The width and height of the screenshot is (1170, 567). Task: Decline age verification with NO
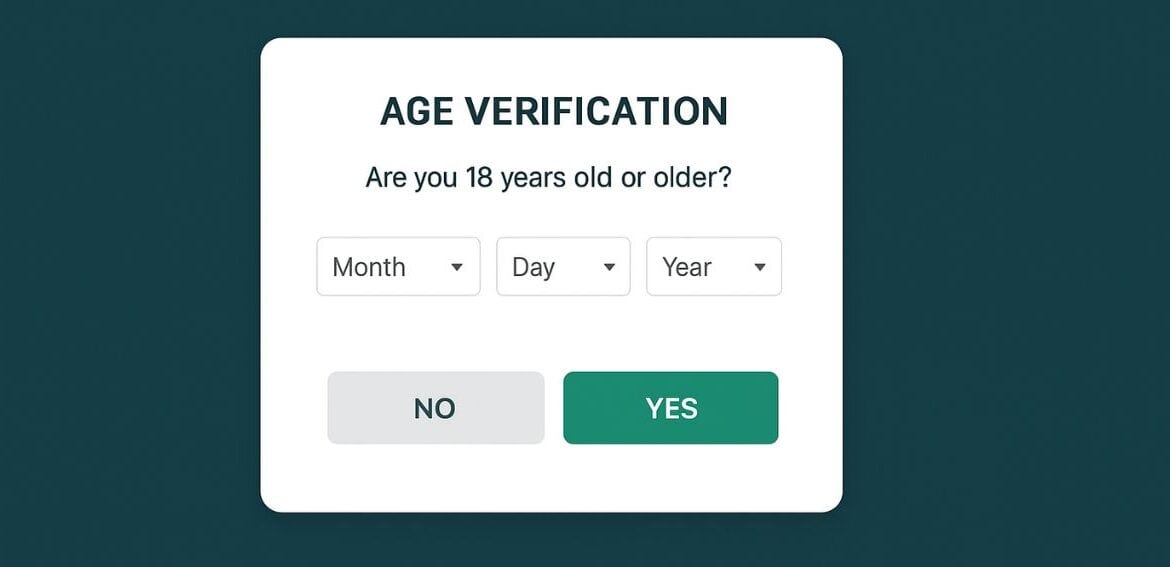coord(435,408)
